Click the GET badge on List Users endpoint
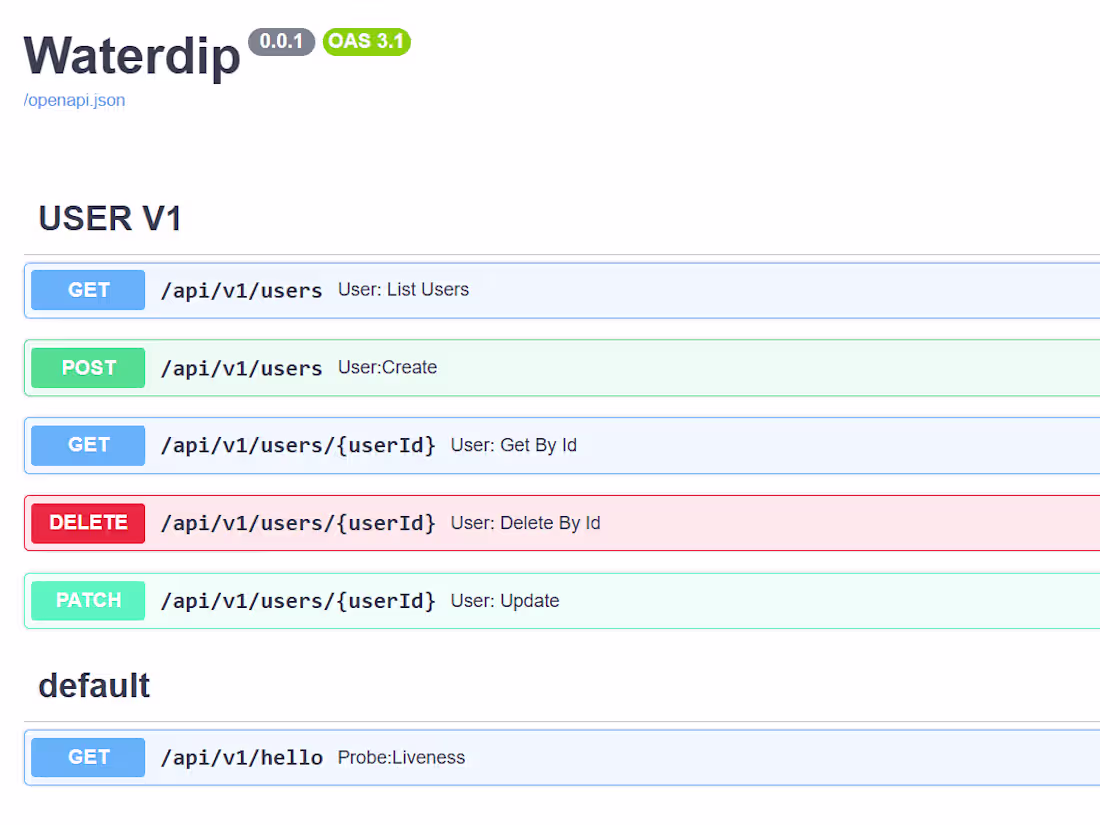Viewport: 1100px width, 825px height. 87,289
